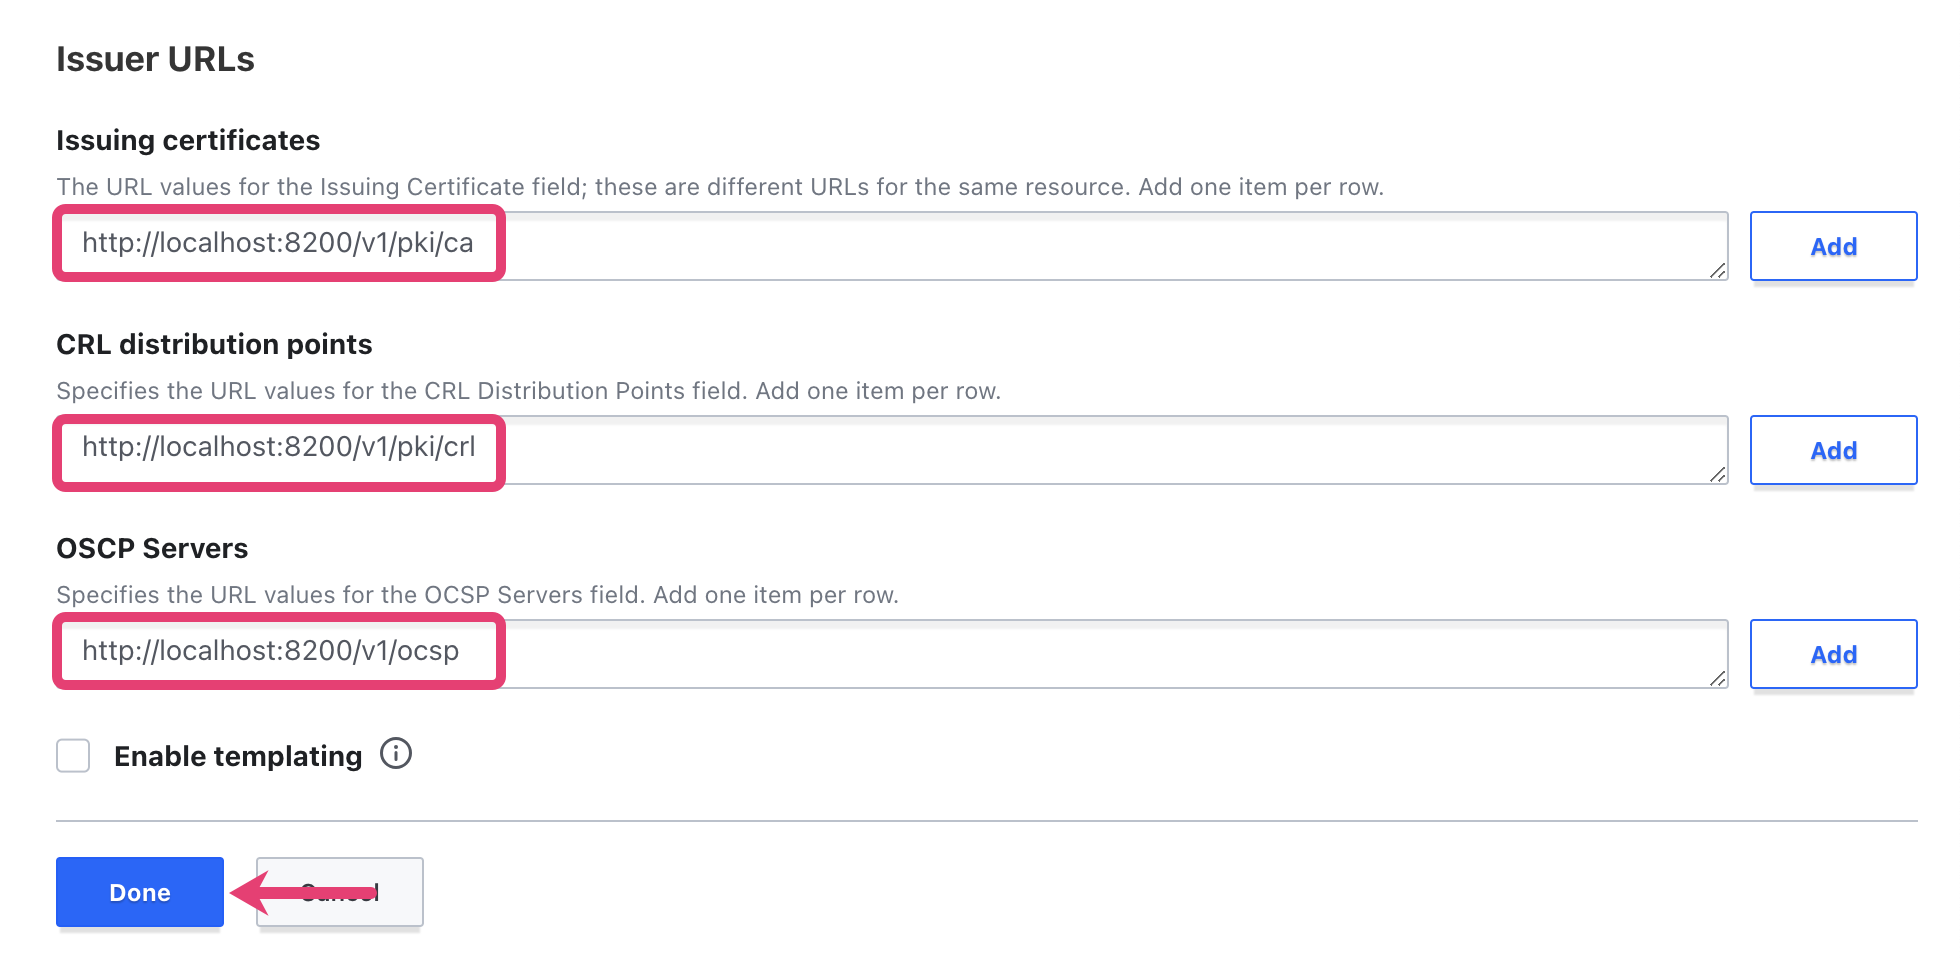Tick the Enable templating checkbox

[x=73, y=756]
